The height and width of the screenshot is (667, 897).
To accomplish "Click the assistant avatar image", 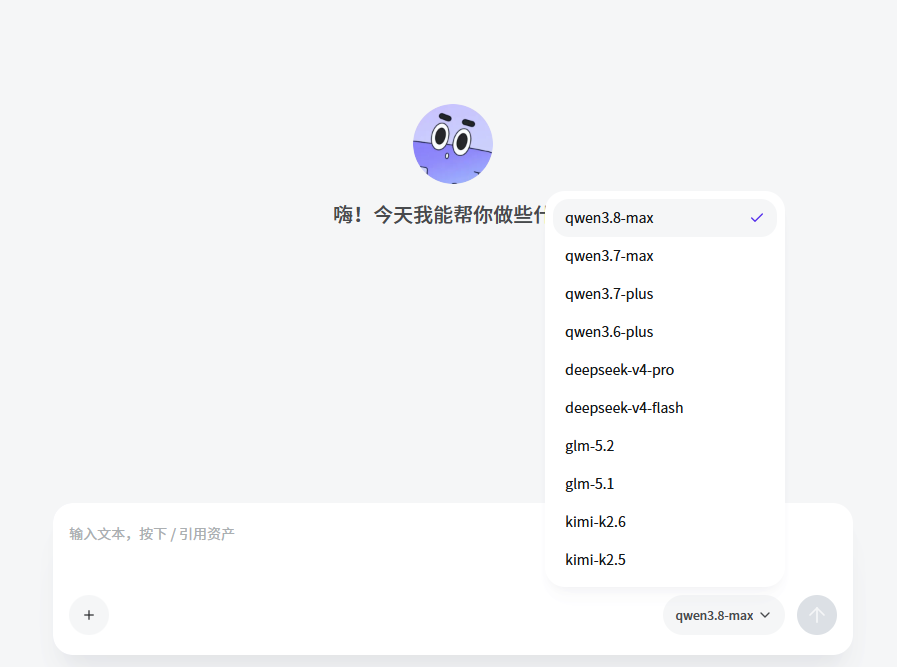I will click(453, 144).
